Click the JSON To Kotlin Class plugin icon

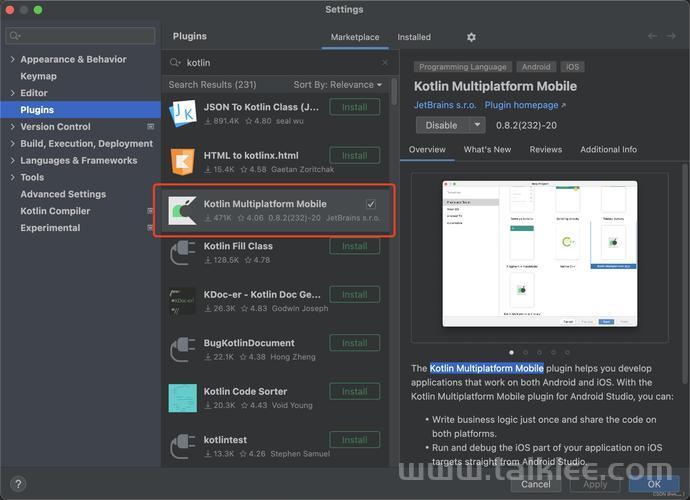[183, 114]
